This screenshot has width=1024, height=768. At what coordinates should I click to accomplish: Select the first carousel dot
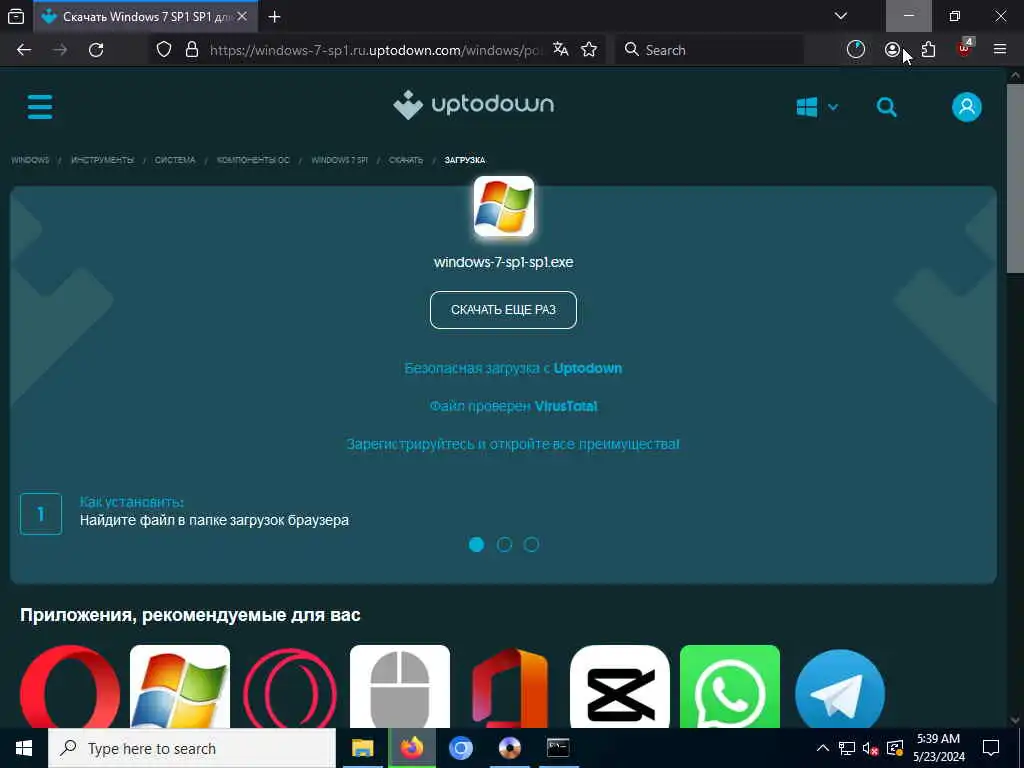[476, 544]
